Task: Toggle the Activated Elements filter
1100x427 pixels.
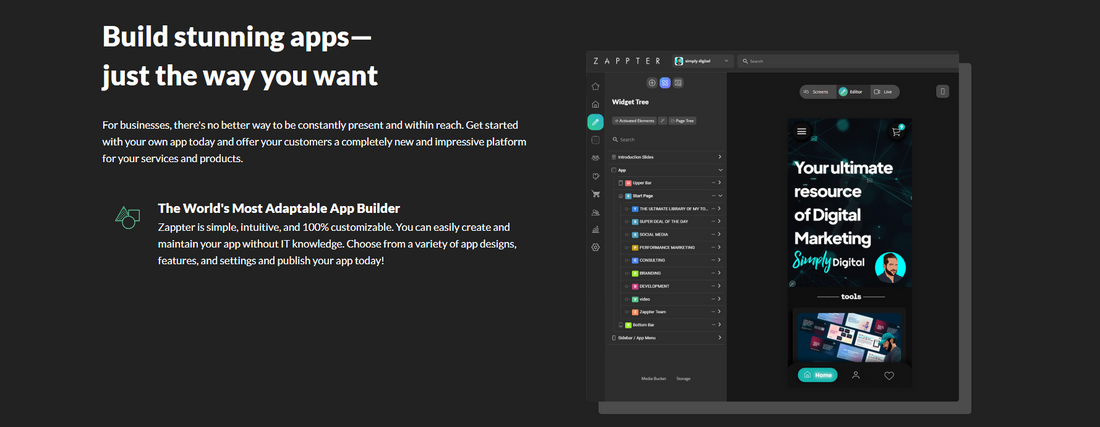Action: [634, 120]
